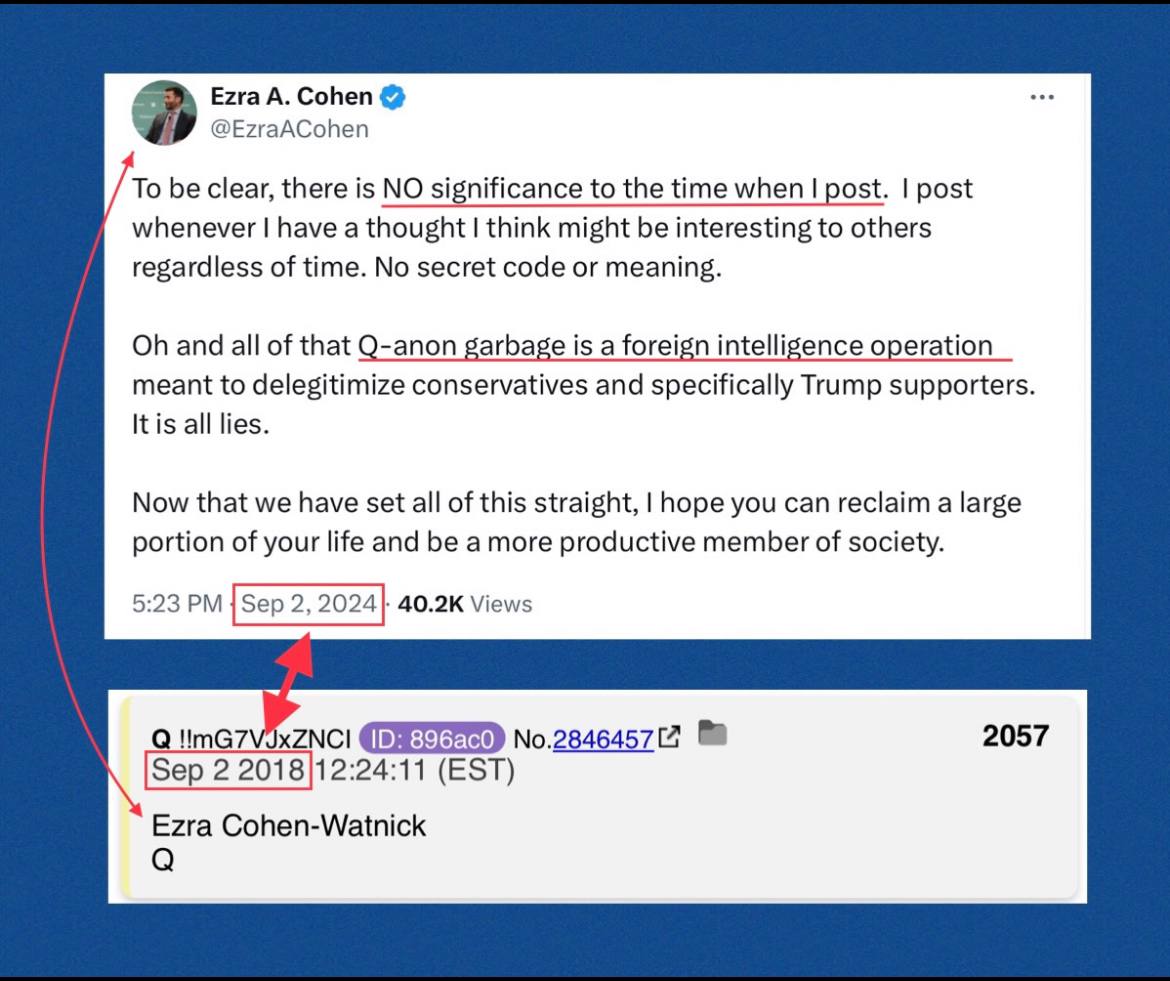Click the Ezra Cohen-Watnick post text
This screenshot has height=981, width=1170.
tap(289, 826)
